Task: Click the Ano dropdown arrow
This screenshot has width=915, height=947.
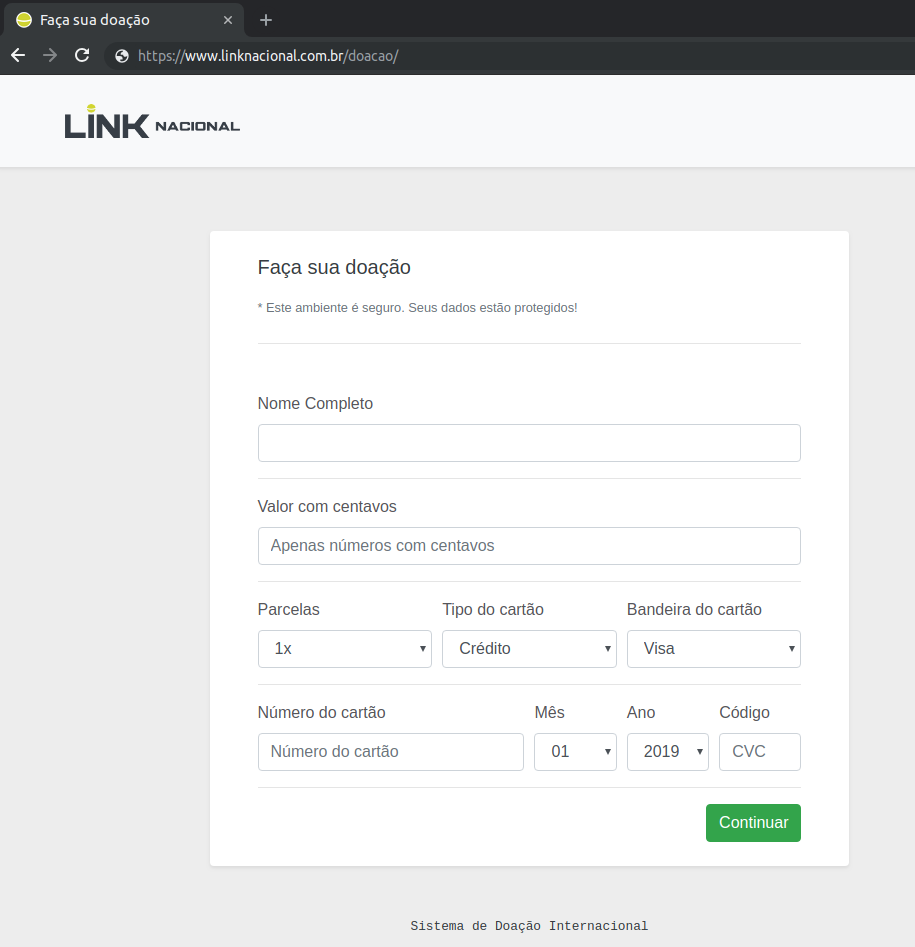Action: 700,751
